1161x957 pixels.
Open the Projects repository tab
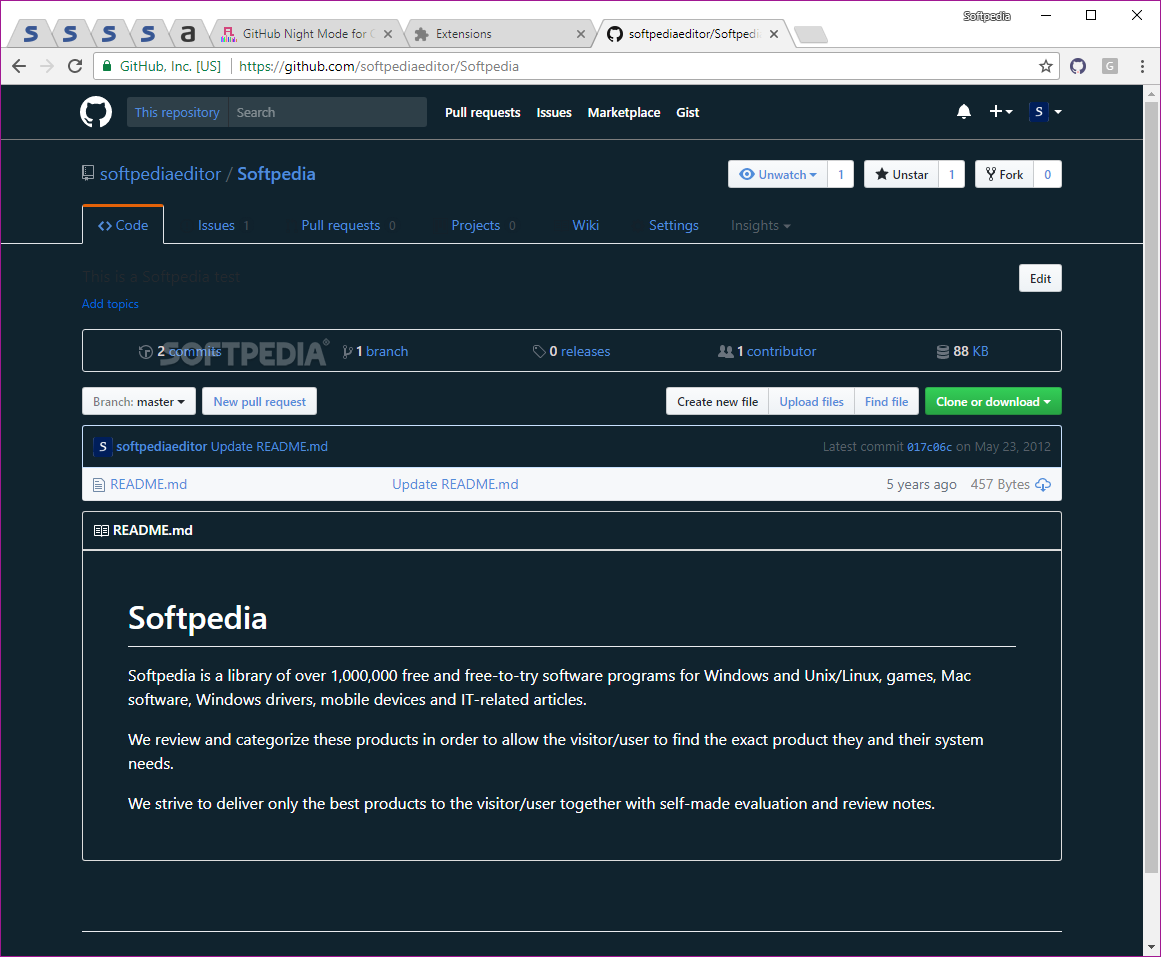tap(483, 225)
